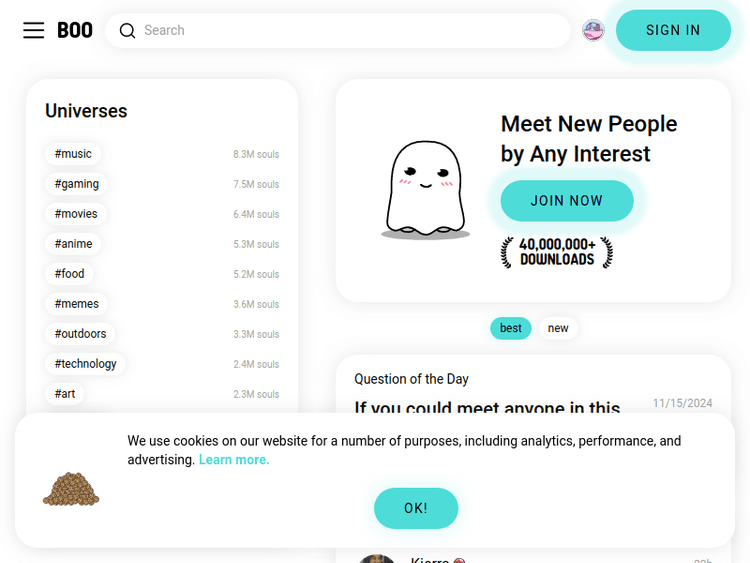Image resolution: width=750 pixels, height=563 pixels.
Task: Click the BOO logo
Action: [75, 30]
